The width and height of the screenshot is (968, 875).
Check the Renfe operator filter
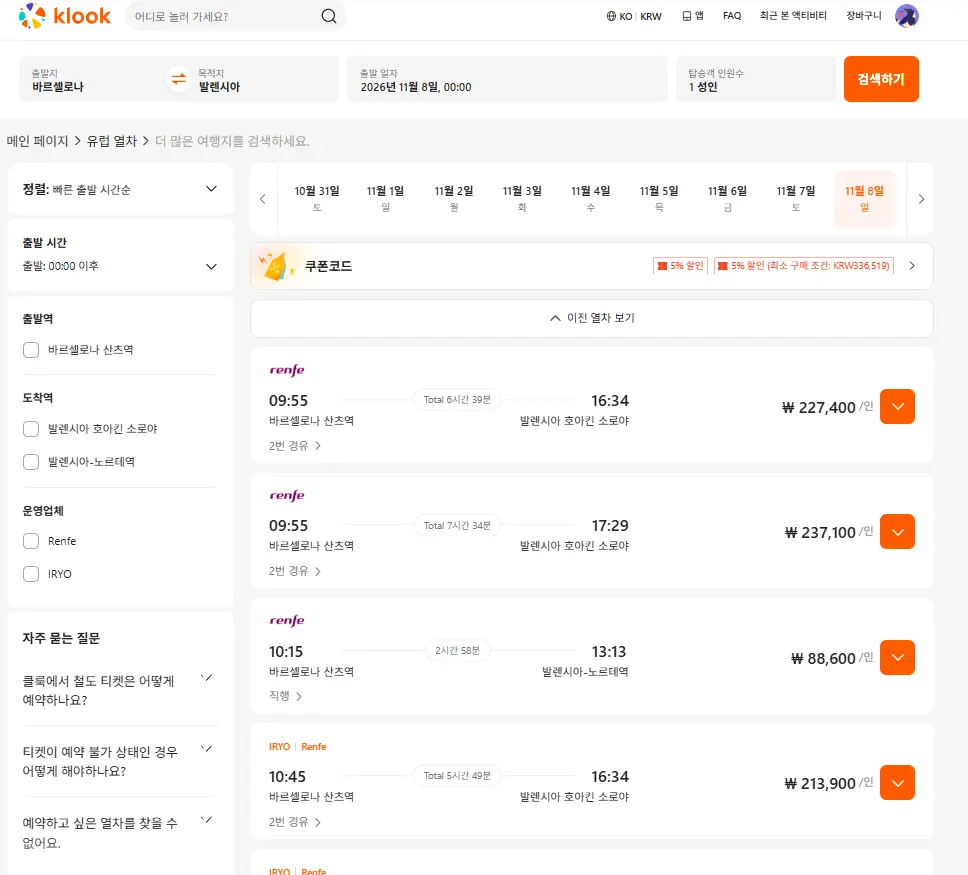click(x=31, y=541)
